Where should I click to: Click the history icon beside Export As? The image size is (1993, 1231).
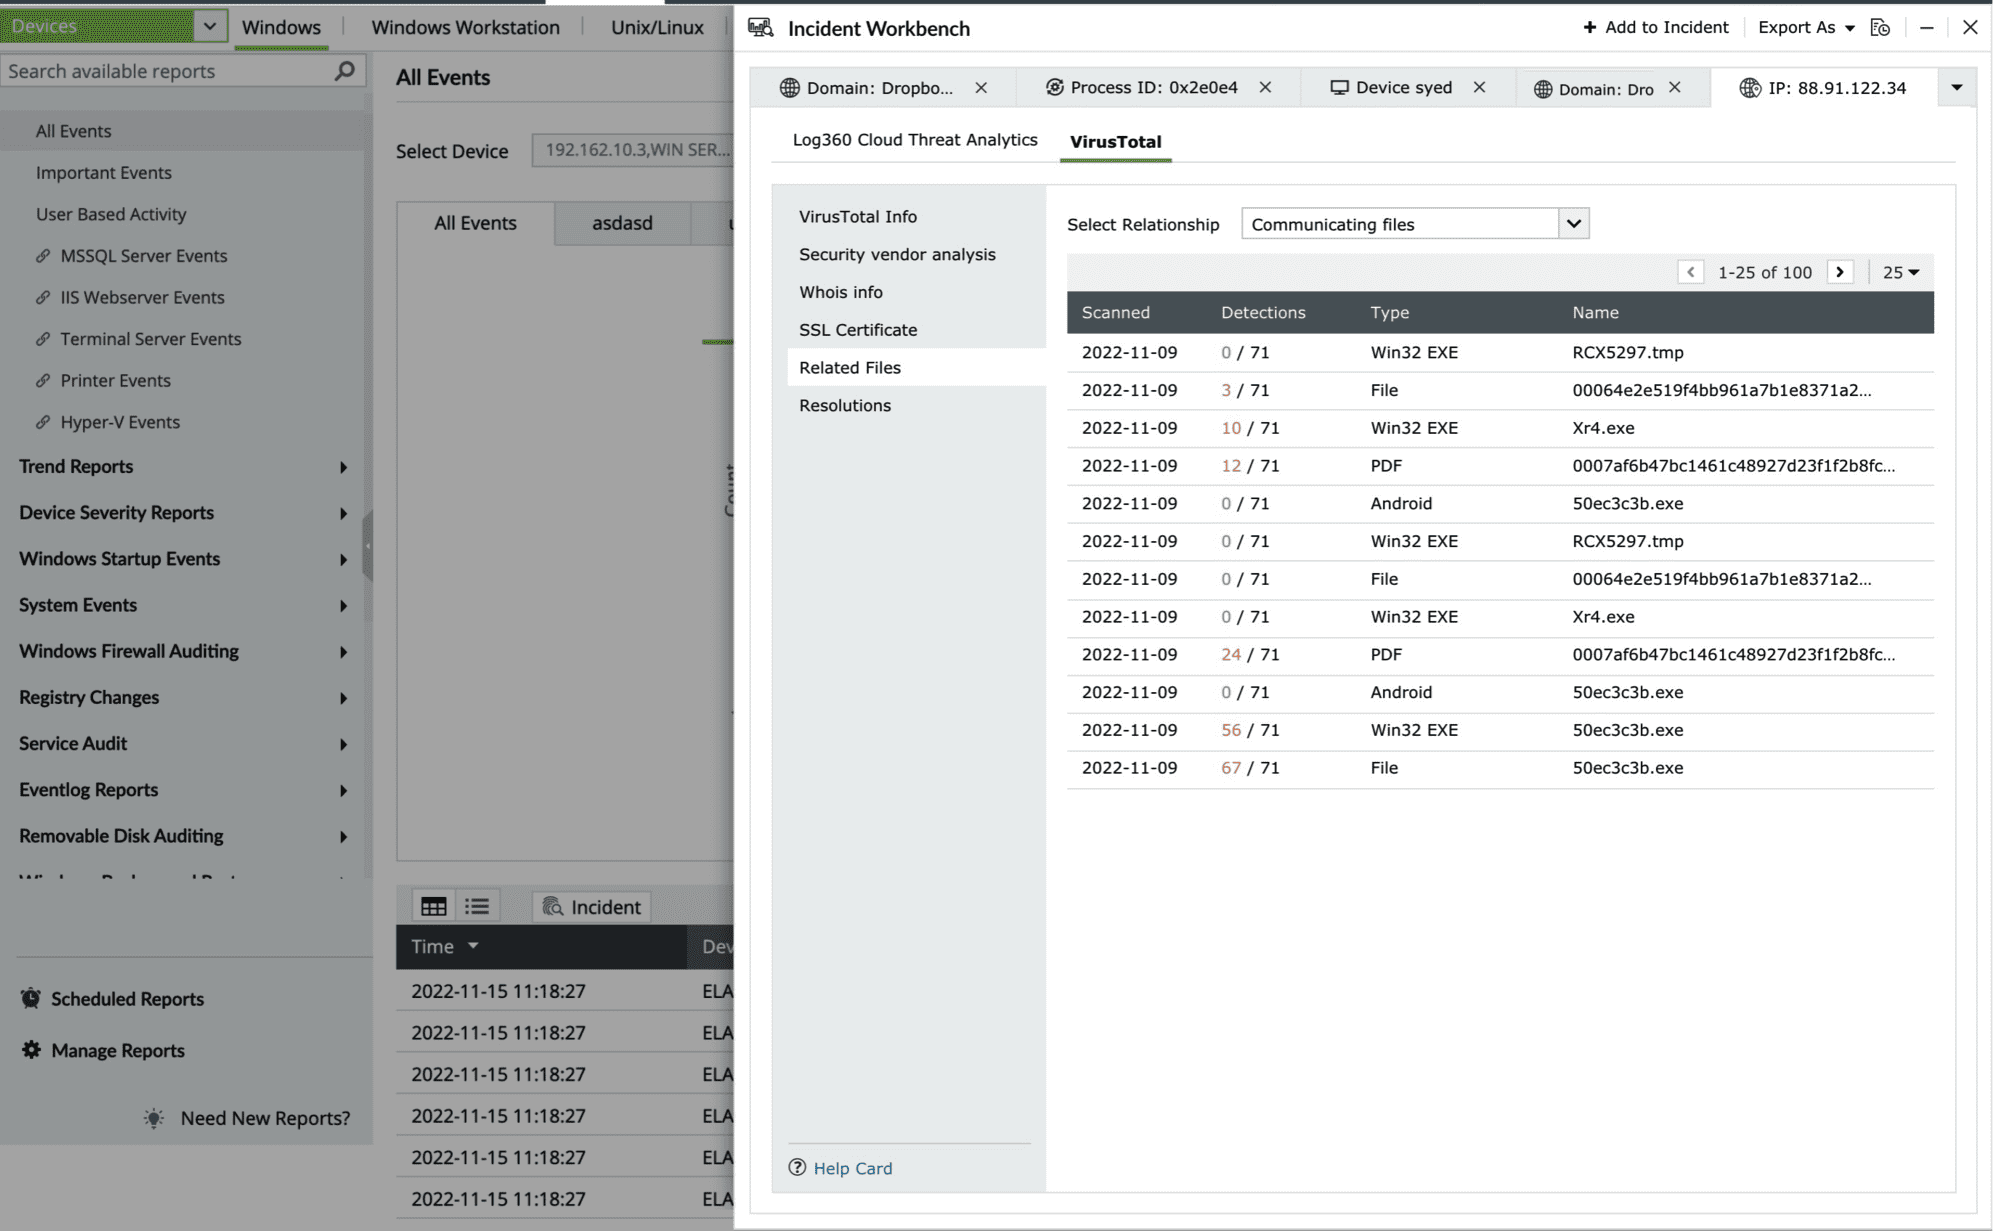[1880, 28]
